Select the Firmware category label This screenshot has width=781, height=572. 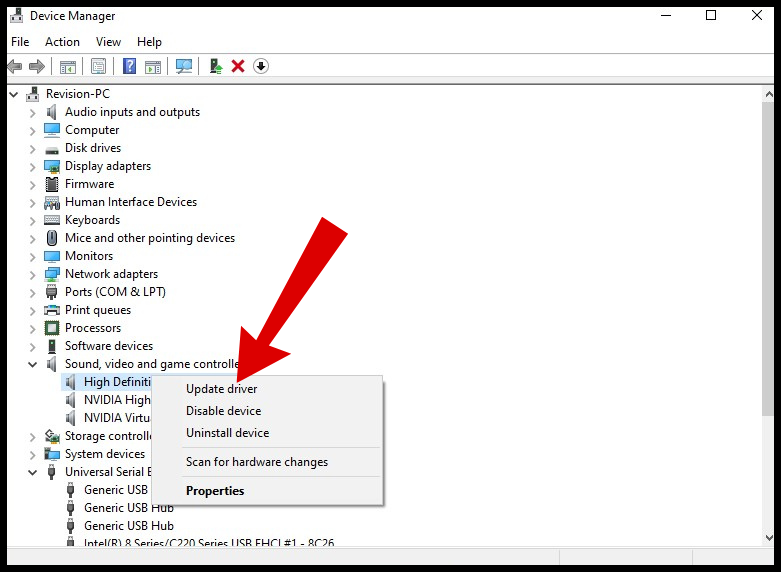click(x=90, y=184)
